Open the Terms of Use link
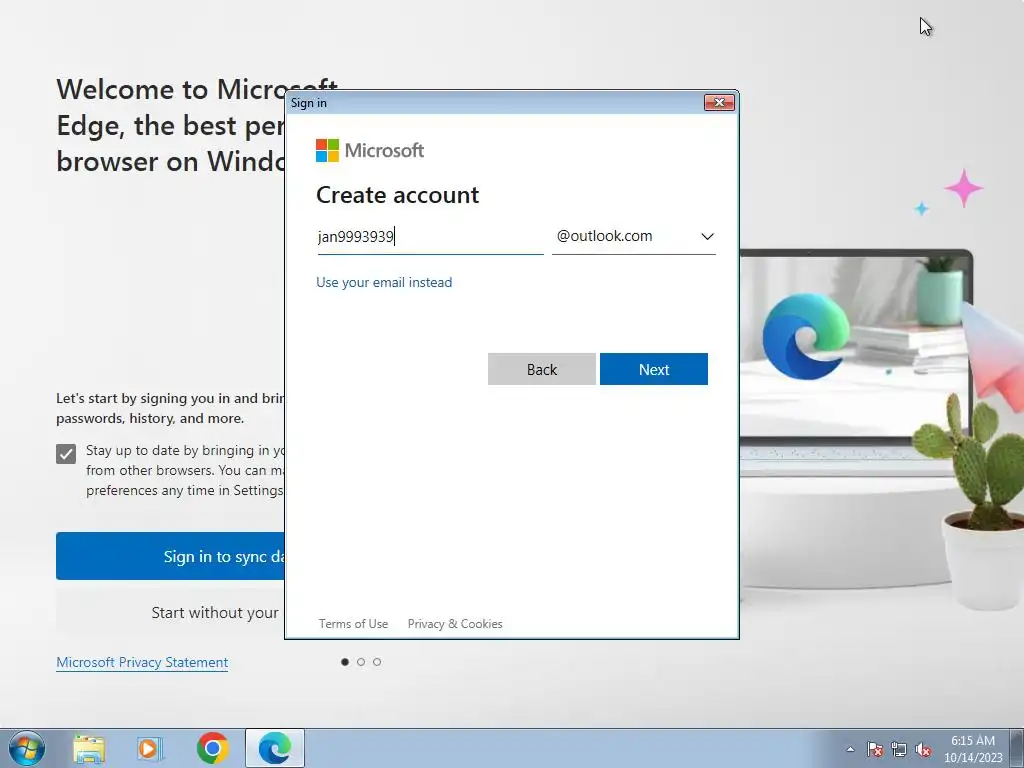Viewport: 1024px width, 768px height. [x=353, y=624]
